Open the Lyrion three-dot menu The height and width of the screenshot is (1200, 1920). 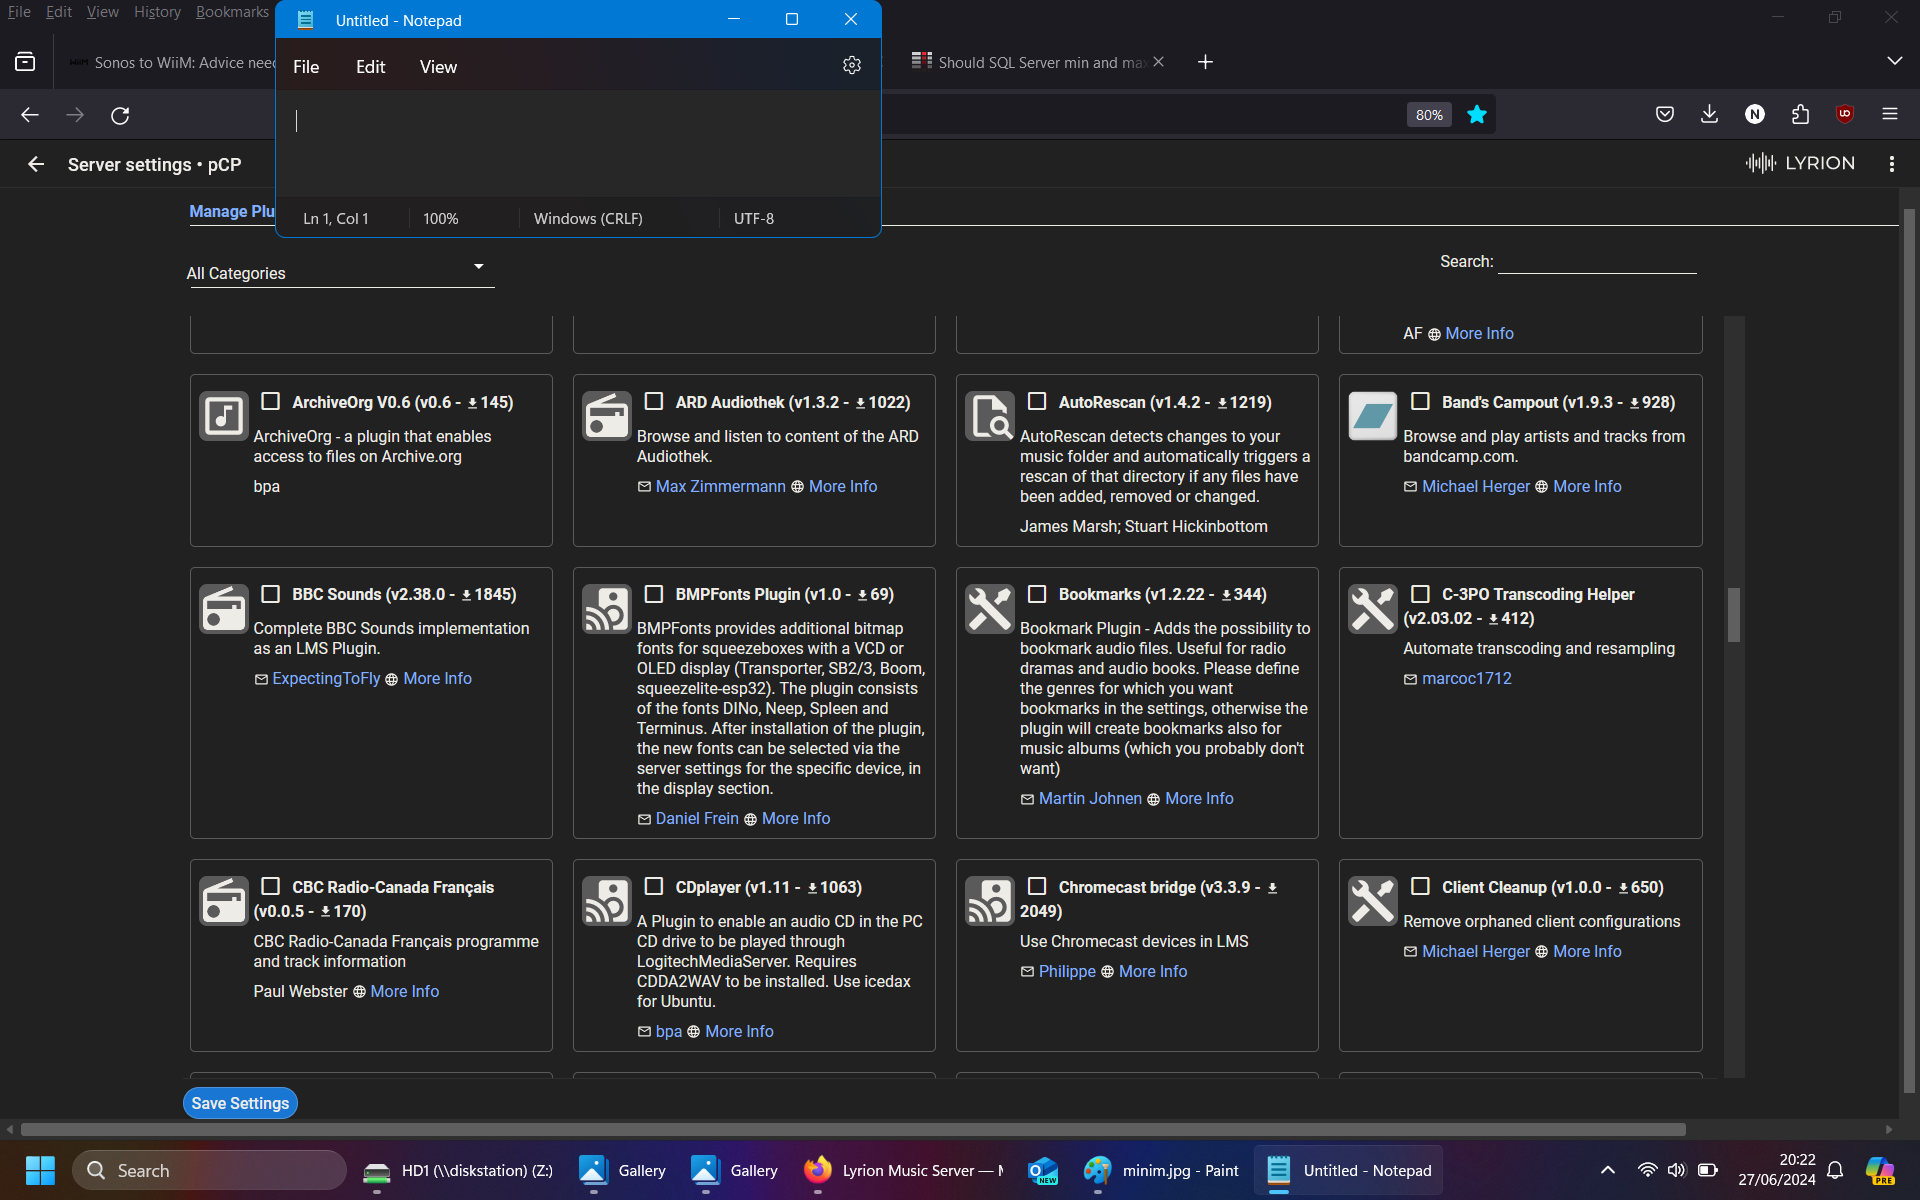1891,164
